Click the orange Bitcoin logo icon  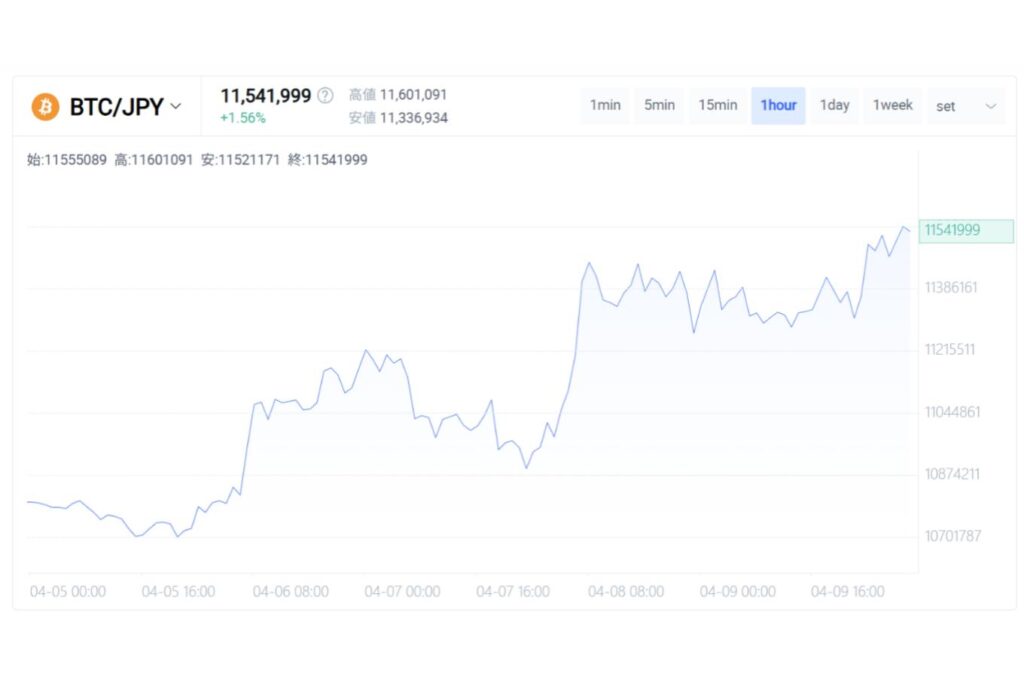tap(45, 107)
